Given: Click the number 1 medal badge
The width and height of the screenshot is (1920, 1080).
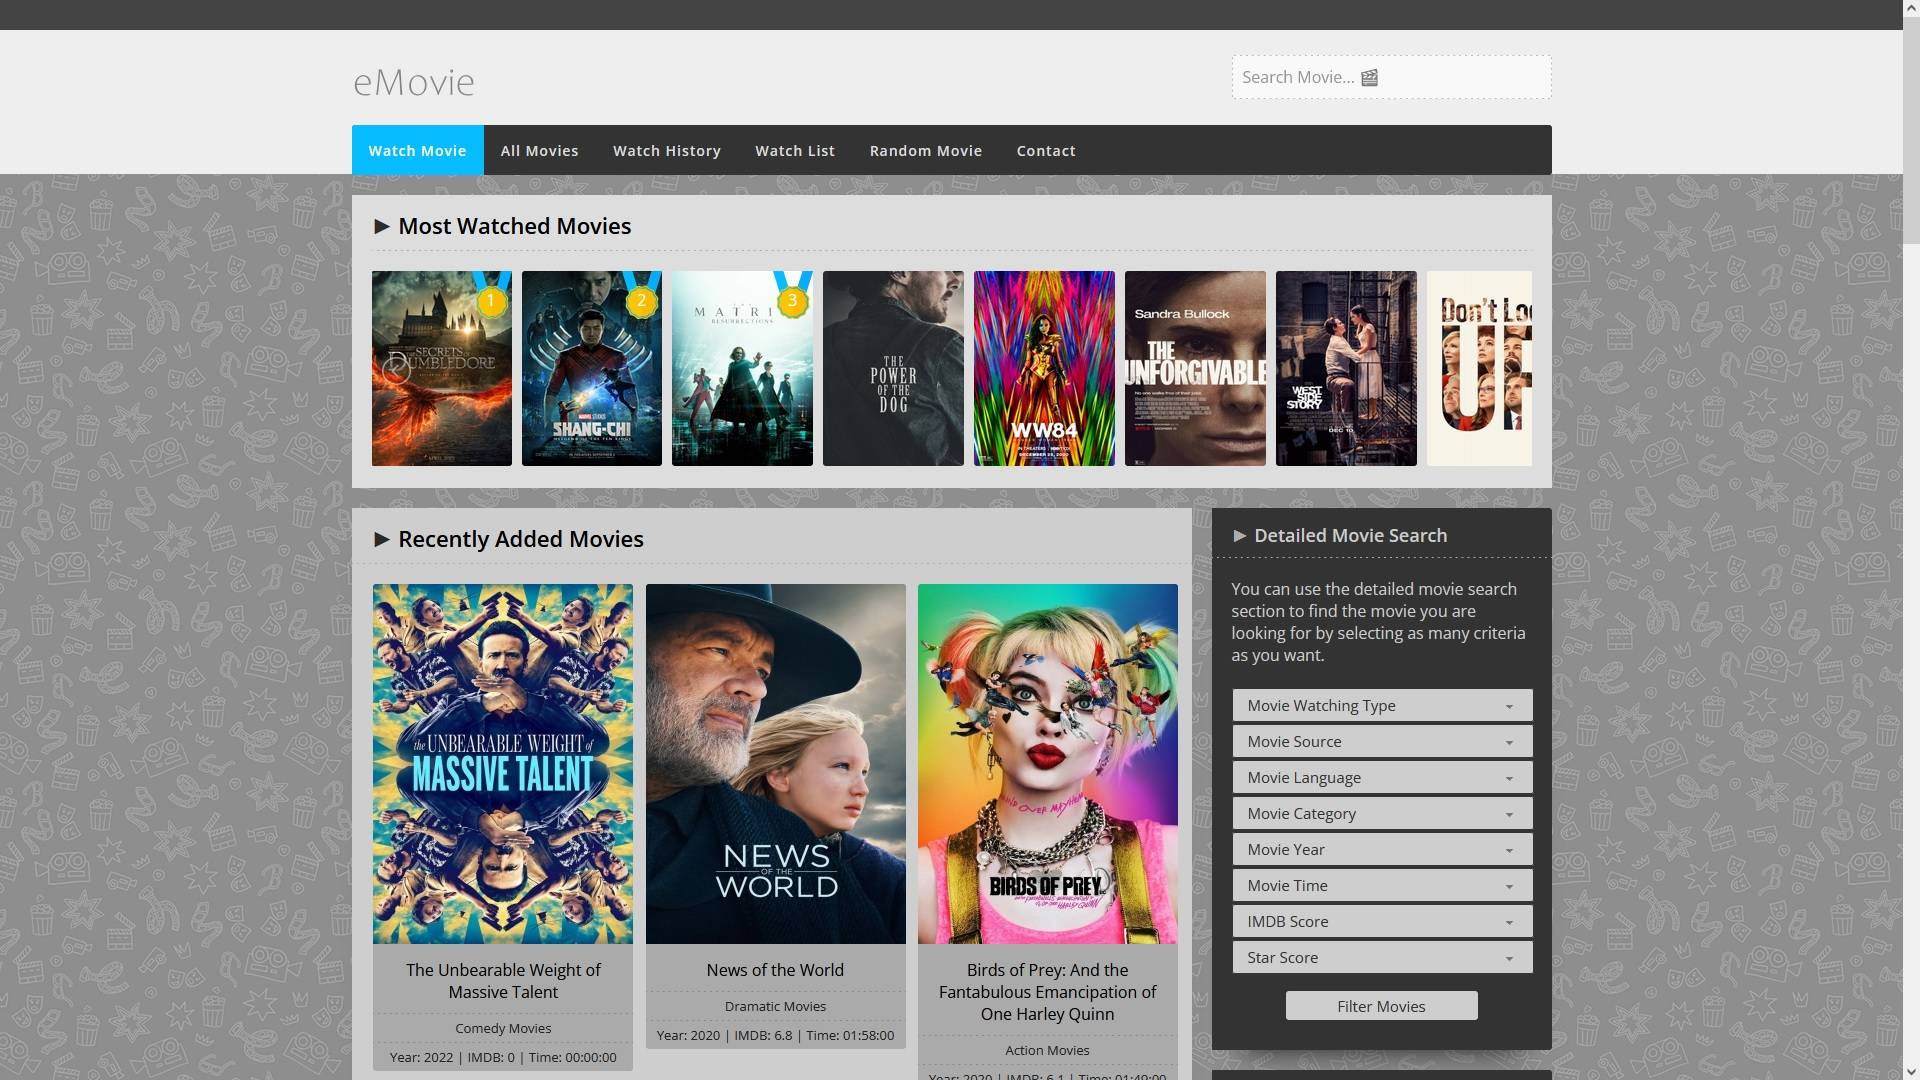Looking at the screenshot, I should click(x=491, y=300).
